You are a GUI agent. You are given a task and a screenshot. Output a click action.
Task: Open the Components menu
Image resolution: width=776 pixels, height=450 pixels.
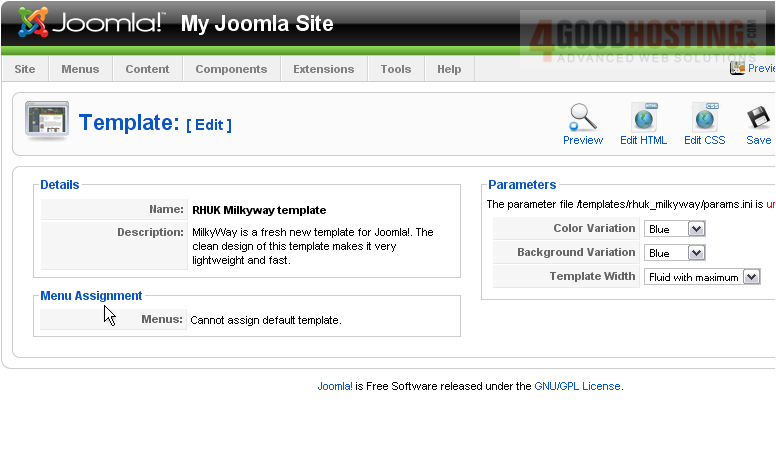pos(231,69)
